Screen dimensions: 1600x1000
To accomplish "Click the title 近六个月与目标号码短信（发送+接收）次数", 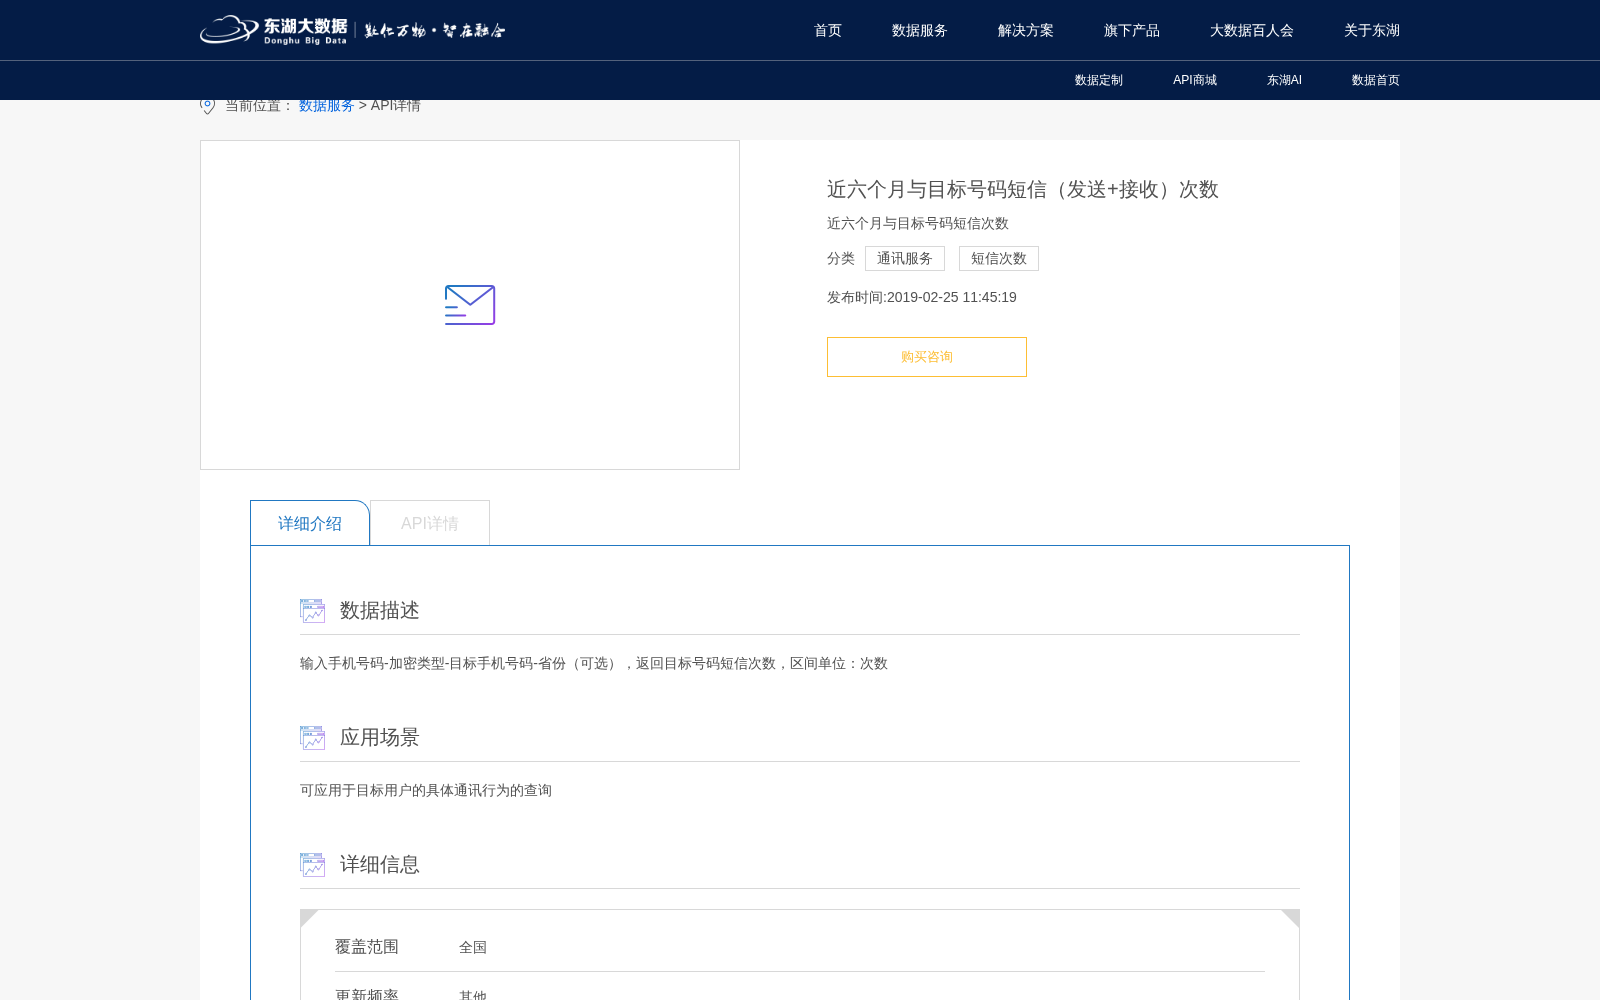I will point(1023,189).
